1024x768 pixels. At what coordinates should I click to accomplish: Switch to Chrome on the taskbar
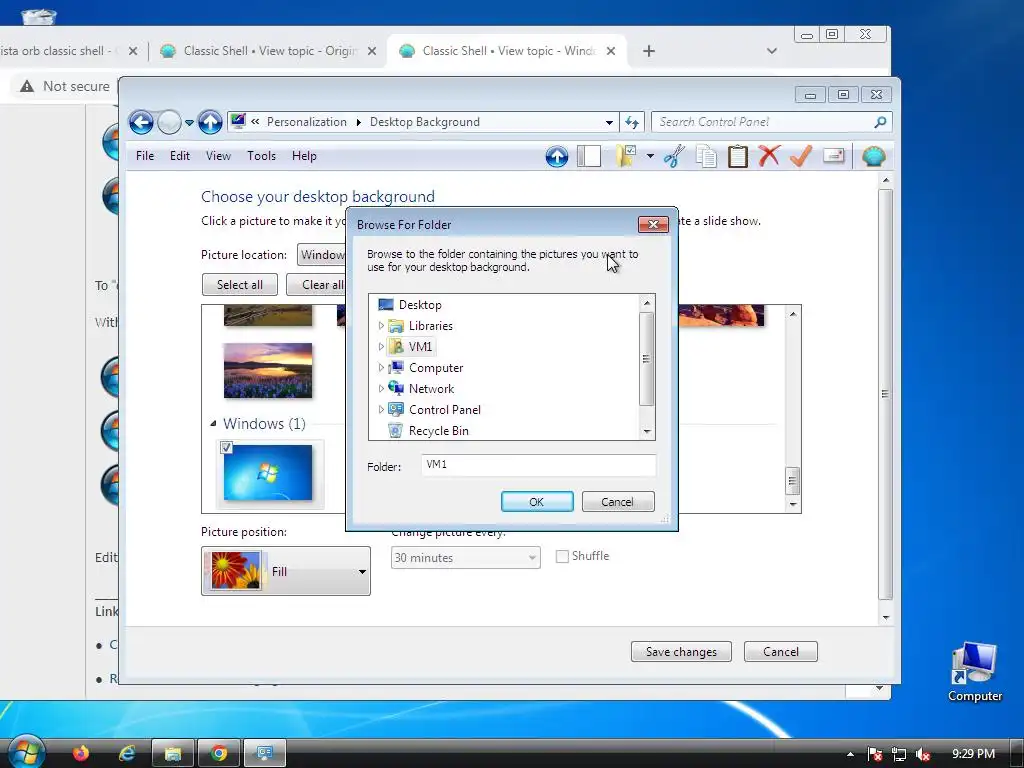click(219, 753)
